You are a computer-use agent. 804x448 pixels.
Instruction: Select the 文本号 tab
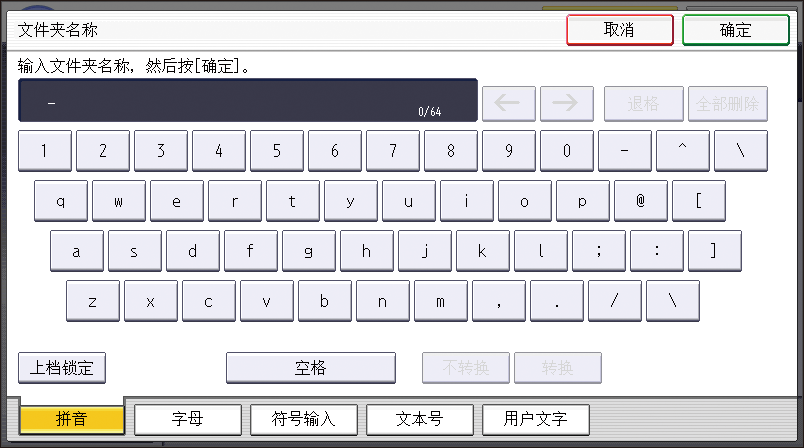[420, 419]
